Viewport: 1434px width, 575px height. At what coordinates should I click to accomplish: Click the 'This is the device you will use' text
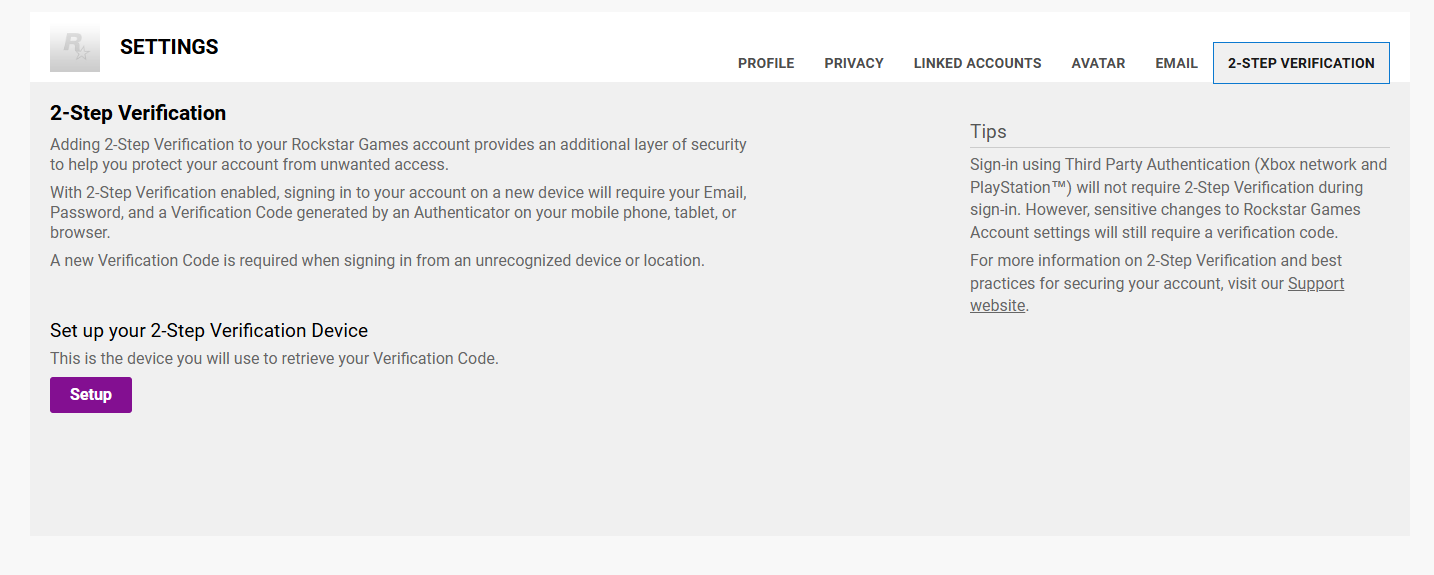(x=274, y=358)
